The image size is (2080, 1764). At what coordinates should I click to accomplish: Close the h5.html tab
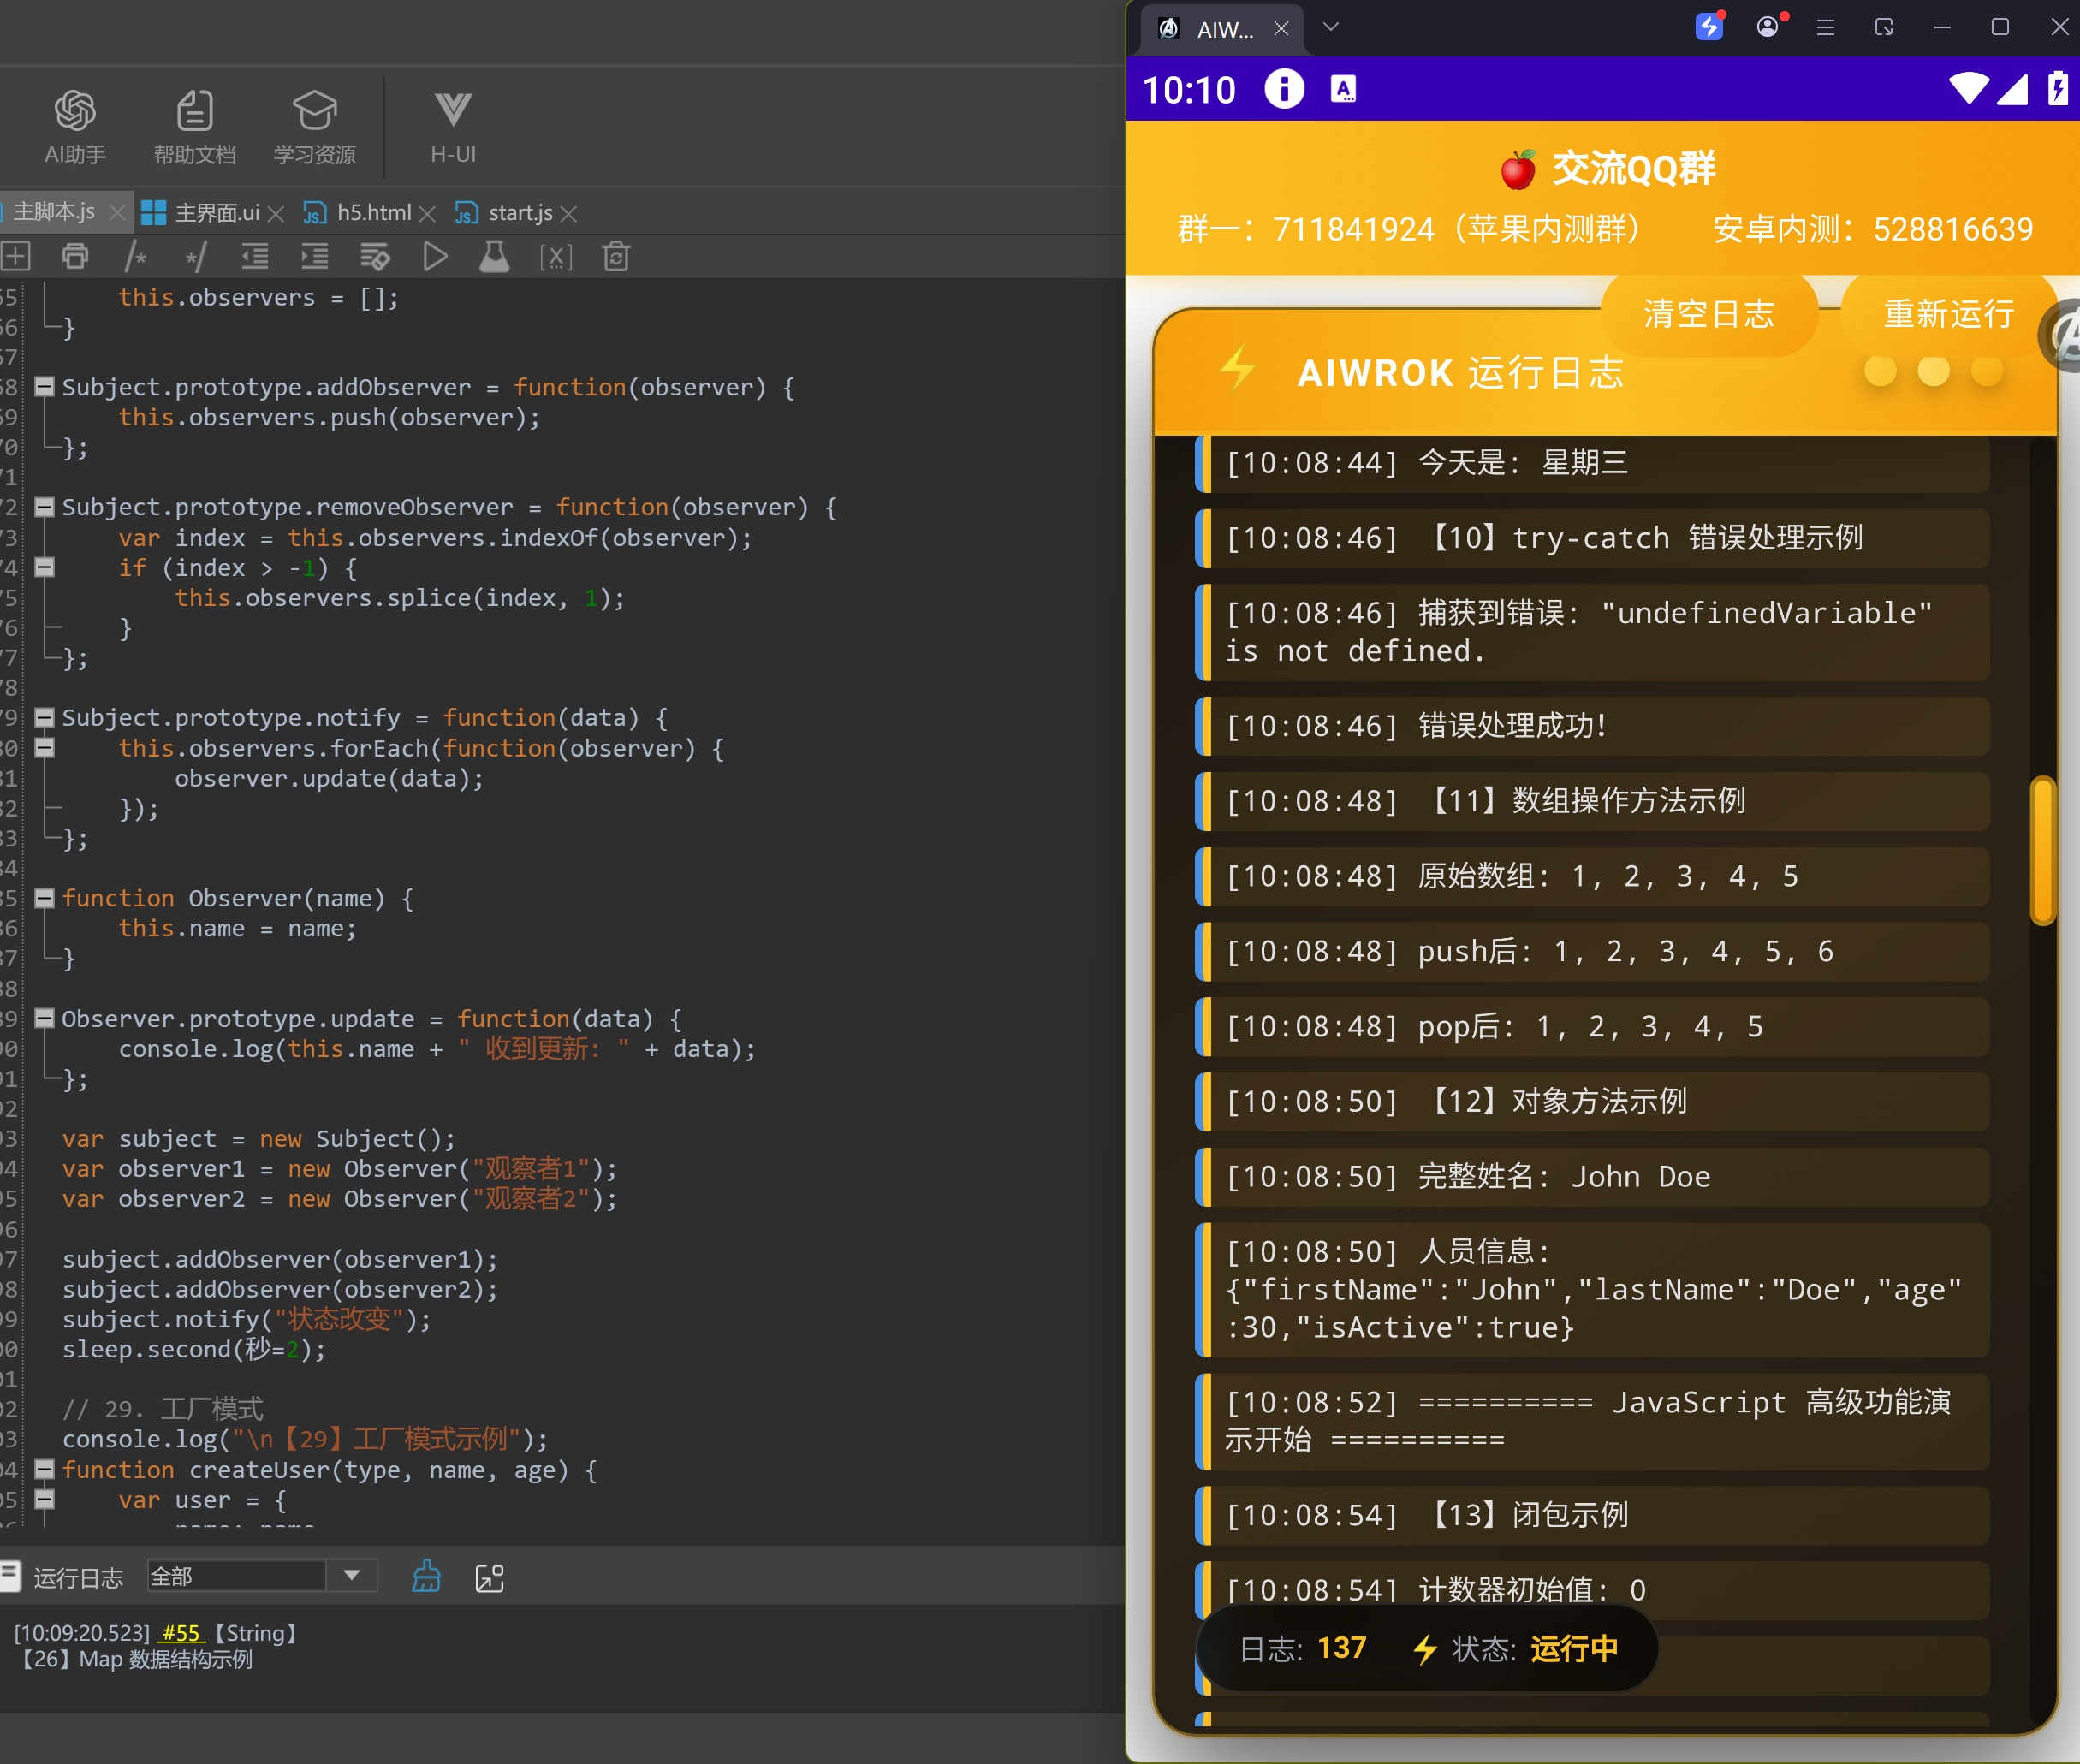tap(427, 214)
